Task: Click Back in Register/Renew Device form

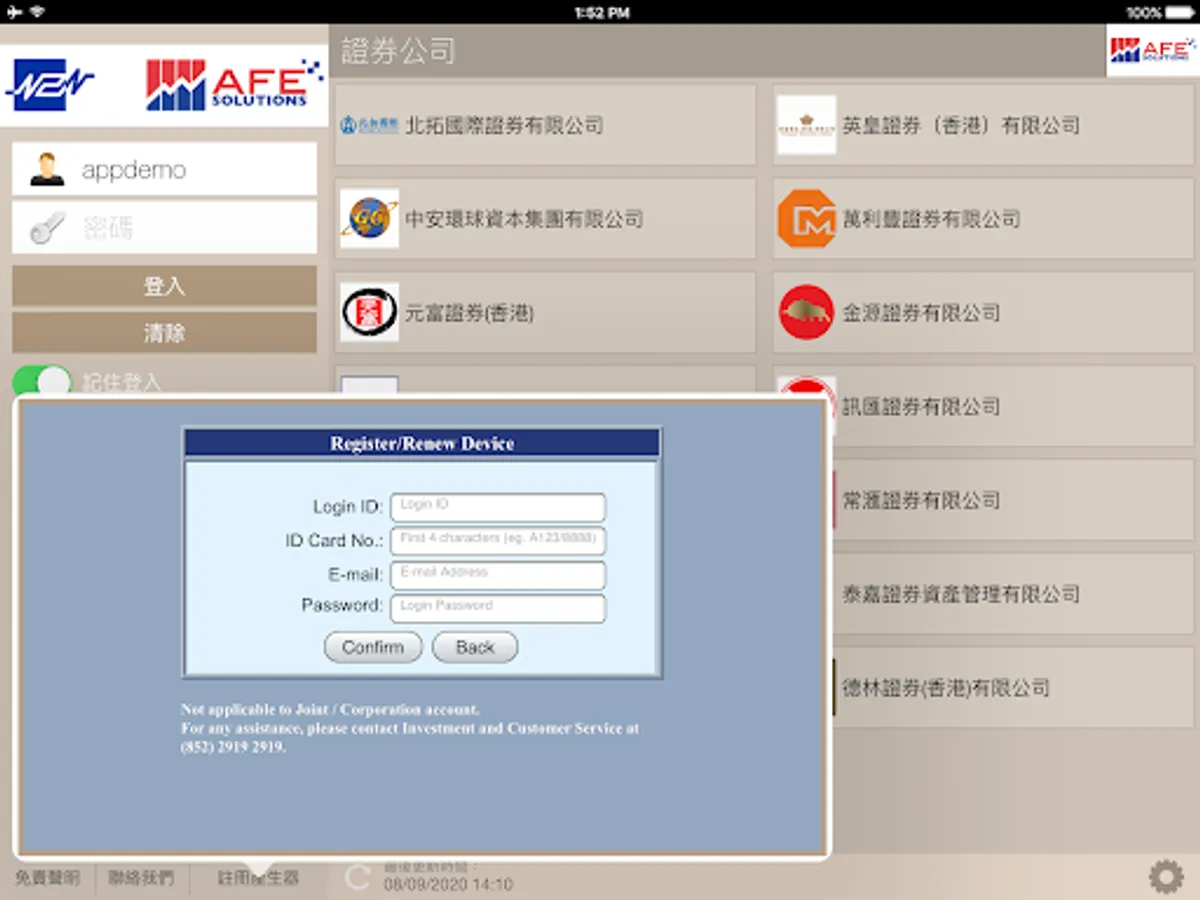Action: pos(475,647)
